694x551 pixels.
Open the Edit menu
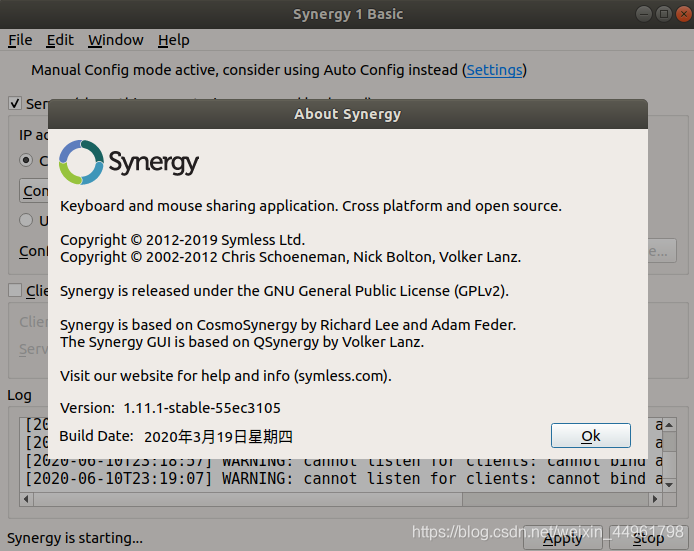pyautogui.click(x=60, y=40)
